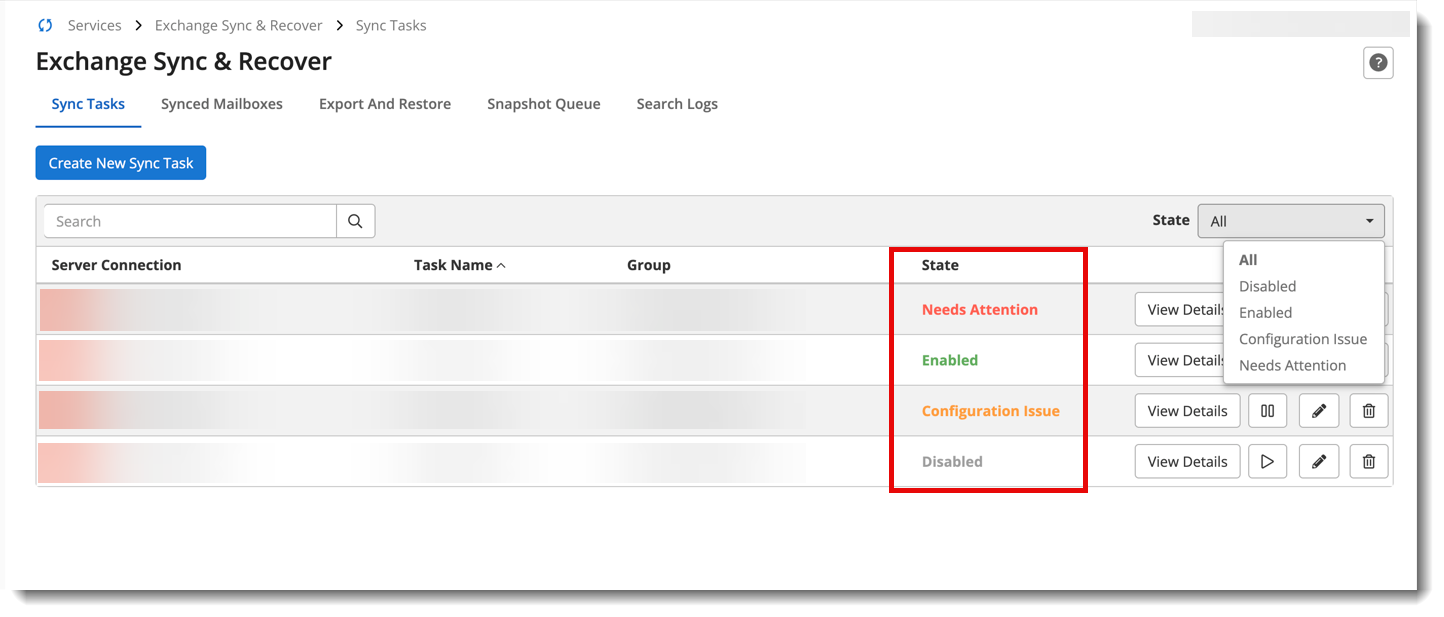1444x617 pixels.
Task: Open the State filter dropdown
Action: (x=1290, y=221)
